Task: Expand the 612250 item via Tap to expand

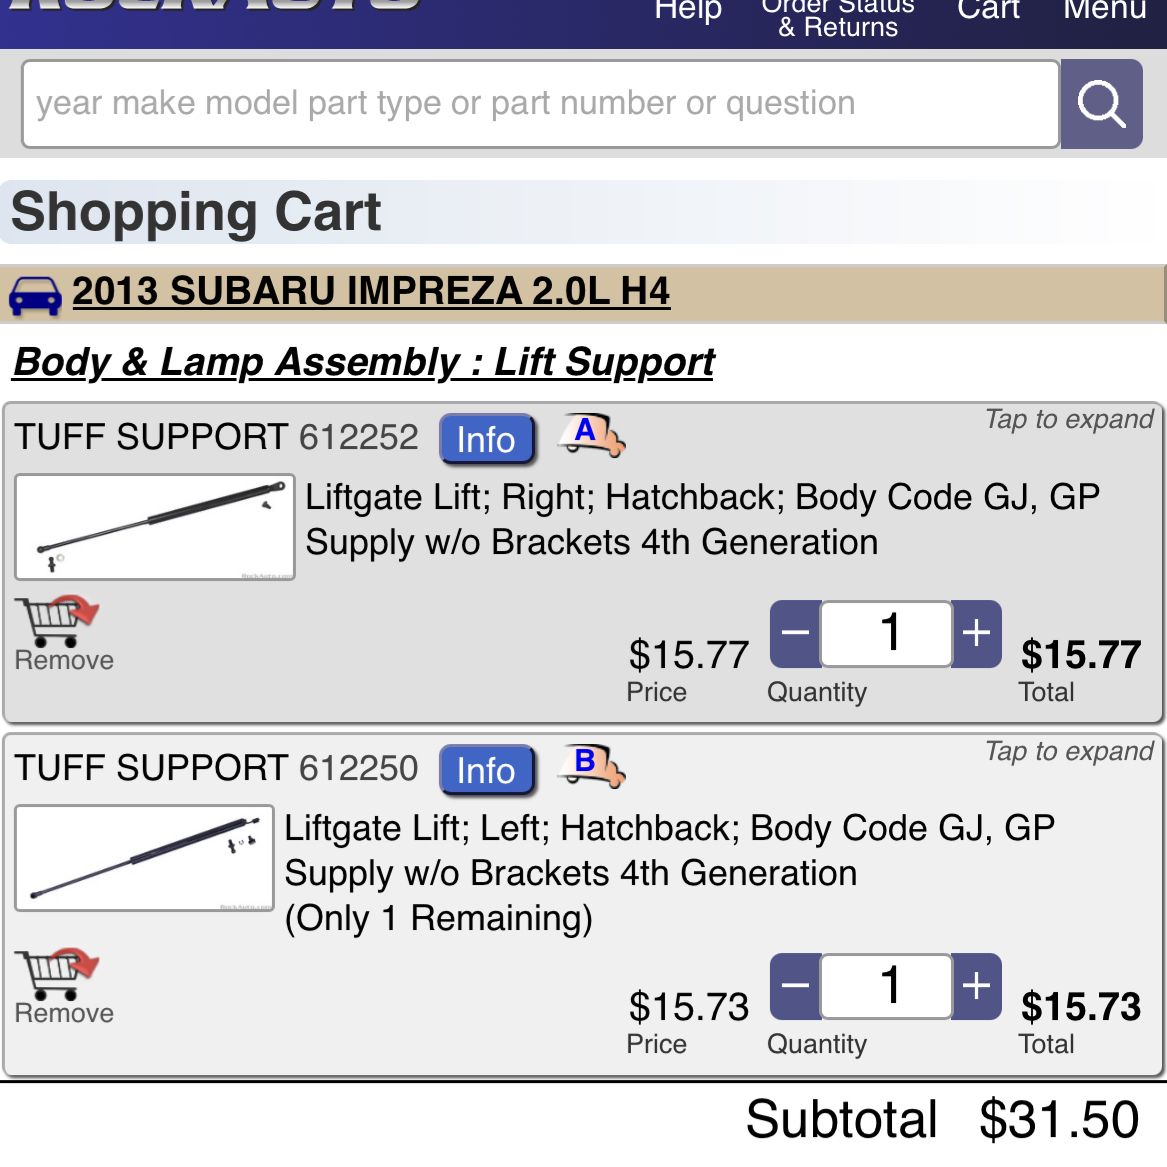Action: (x=1068, y=752)
